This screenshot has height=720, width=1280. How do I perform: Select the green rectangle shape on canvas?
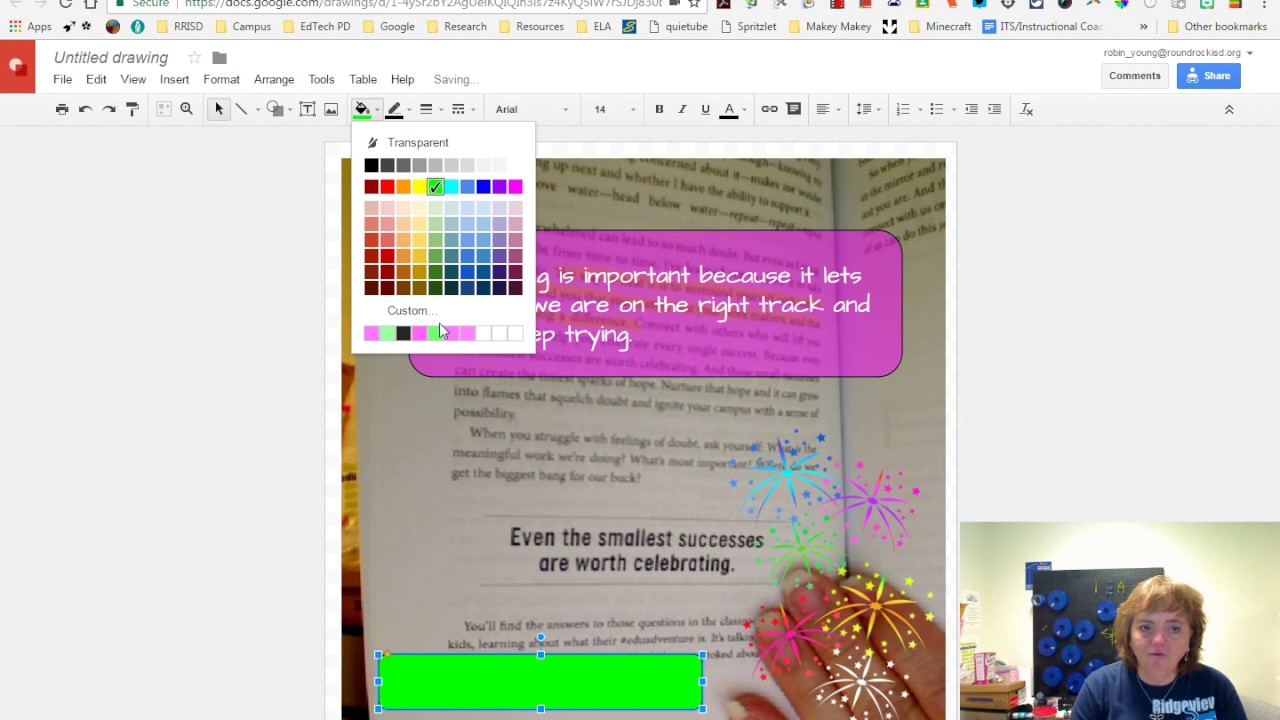tap(540, 682)
